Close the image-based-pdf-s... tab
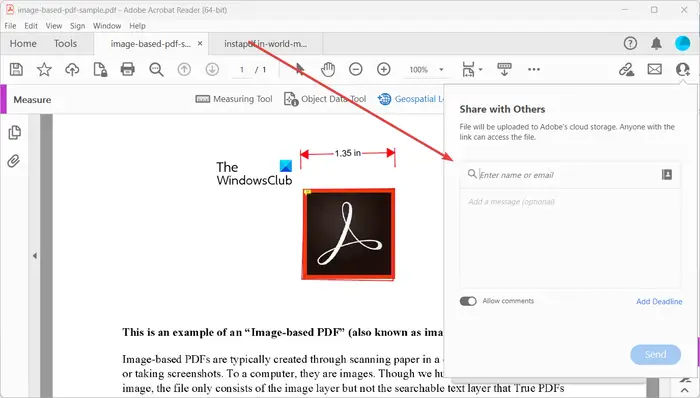Screen dimensions: 700x398 (x=200, y=43)
